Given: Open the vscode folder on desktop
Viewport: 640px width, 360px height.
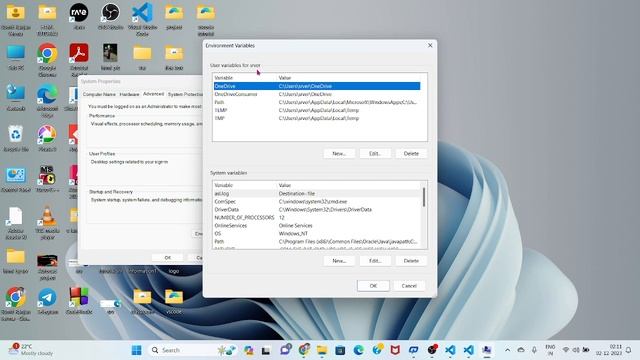Looking at the screenshot, I should 174,301.
